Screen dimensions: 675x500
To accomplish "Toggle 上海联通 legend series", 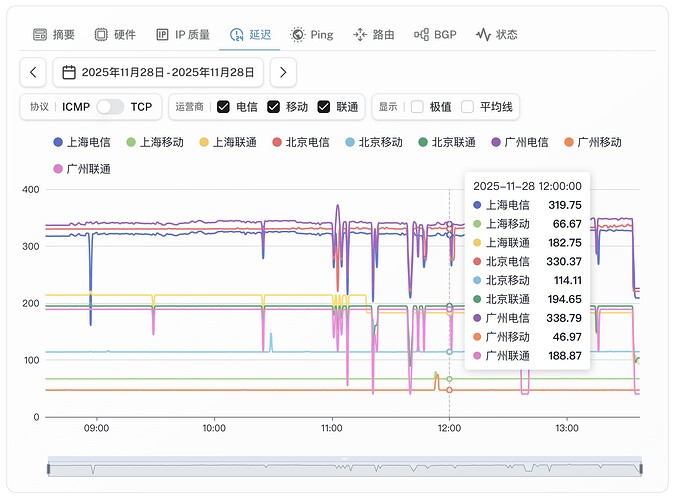I will click(x=228, y=142).
